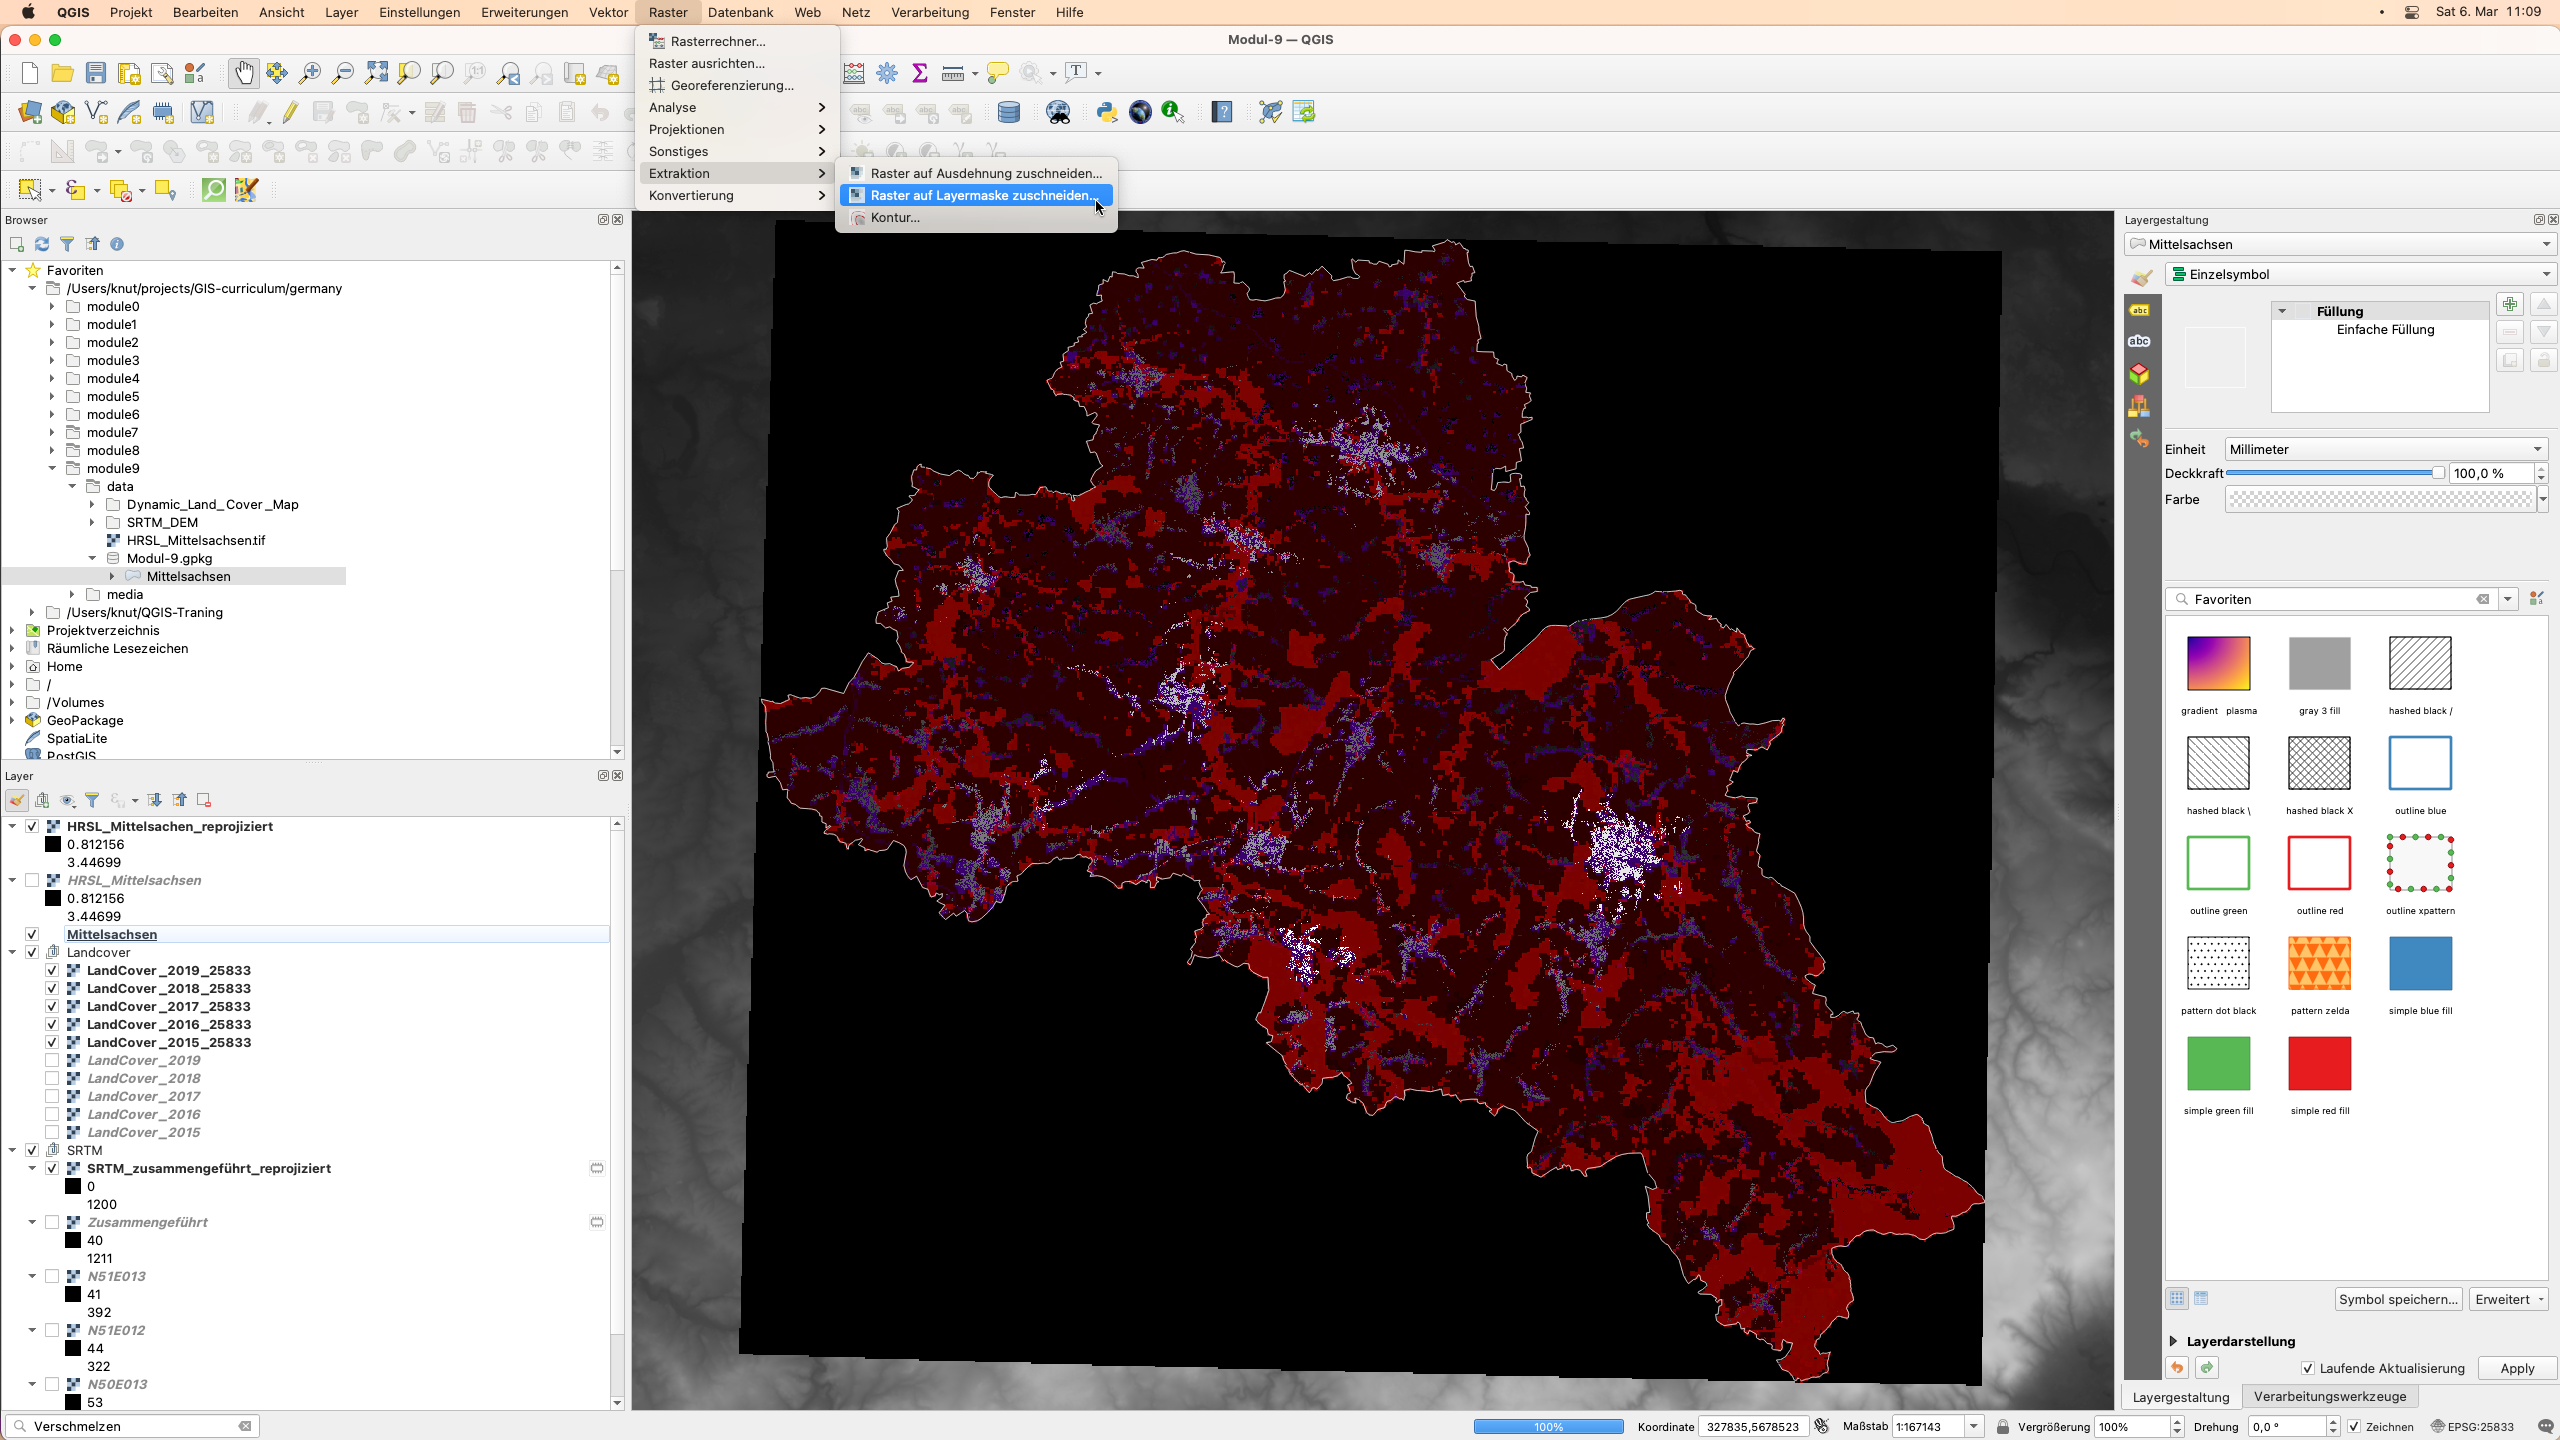Open the Maßstab scale dropdown

1974,1427
